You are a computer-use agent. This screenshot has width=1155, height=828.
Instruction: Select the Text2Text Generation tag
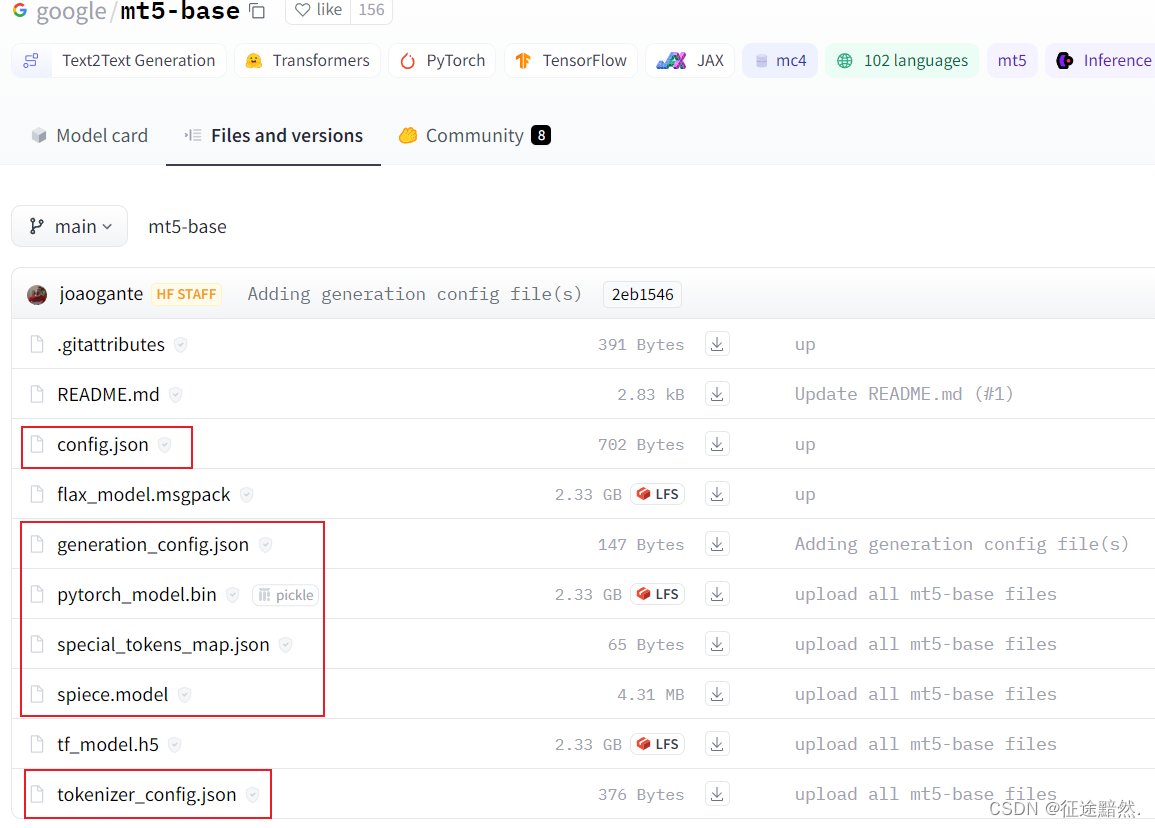119,60
